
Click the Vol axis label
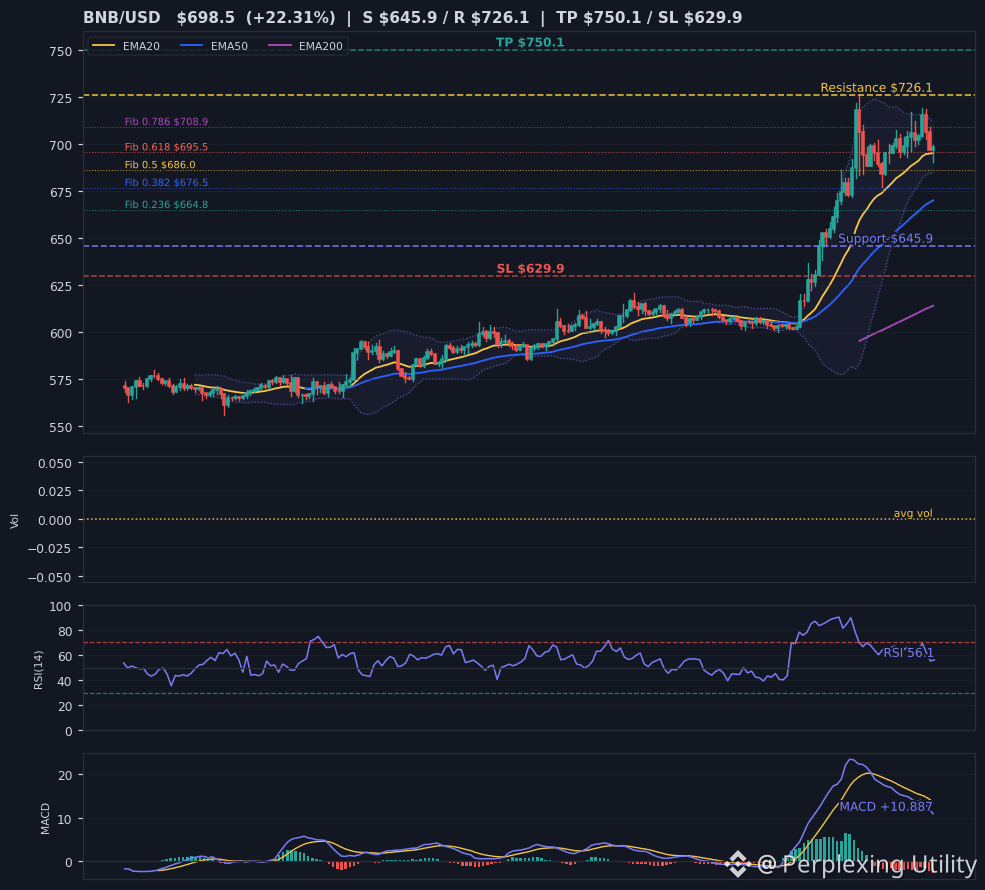pos(14,521)
